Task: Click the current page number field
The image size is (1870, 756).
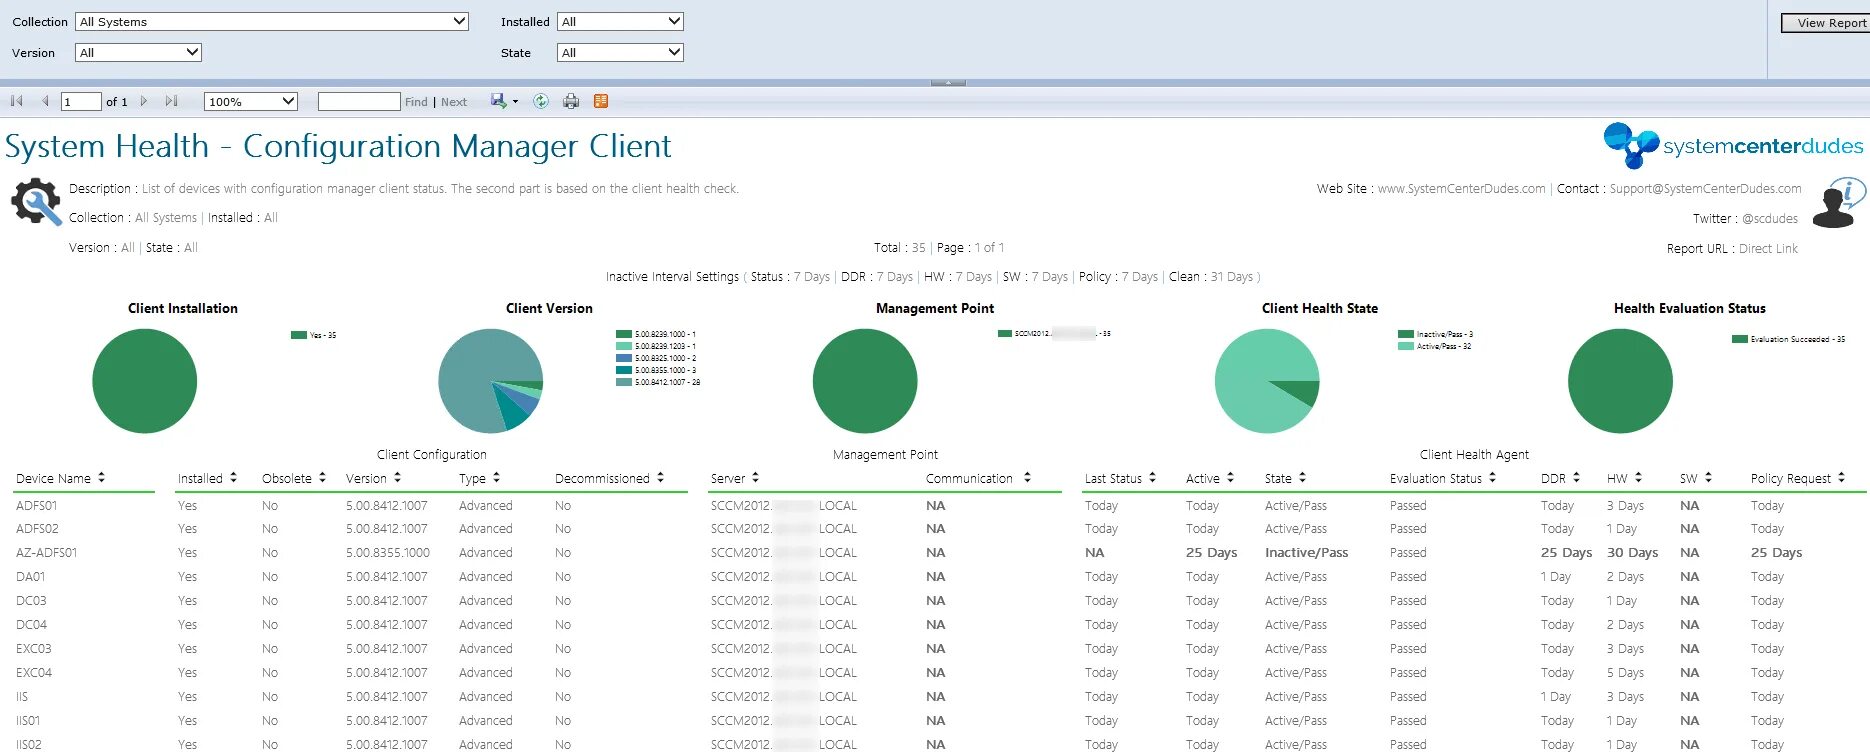Action: click(x=81, y=101)
